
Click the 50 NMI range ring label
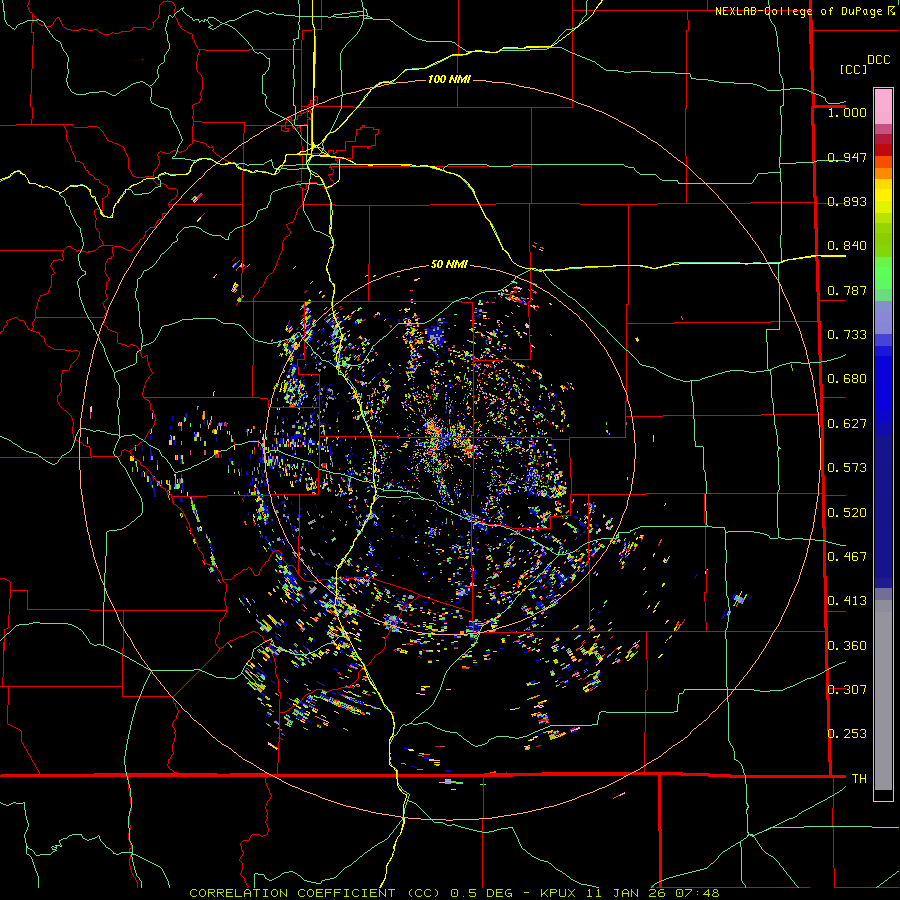tap(449, 264)
